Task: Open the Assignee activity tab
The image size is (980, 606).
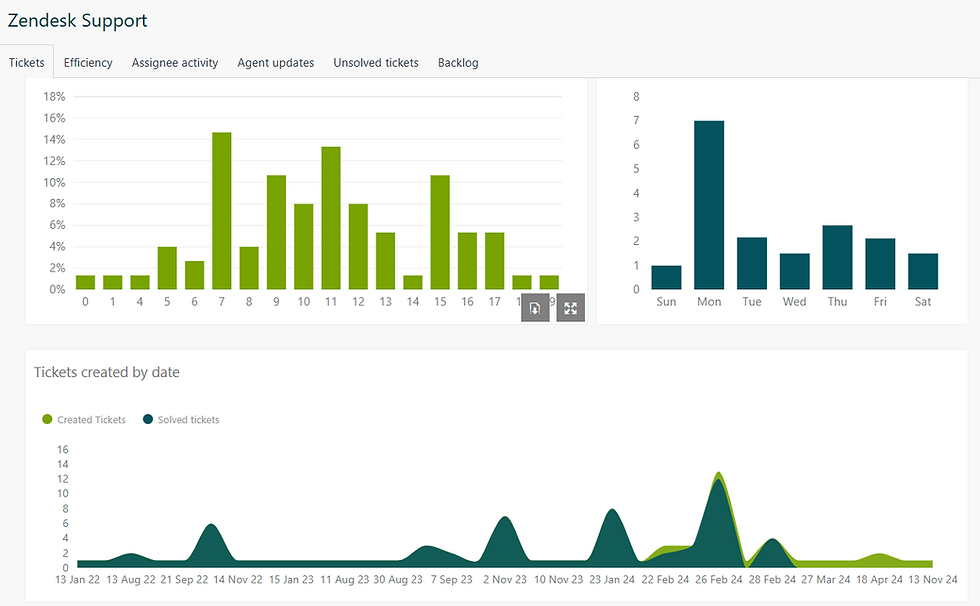Action: (174, 62)
